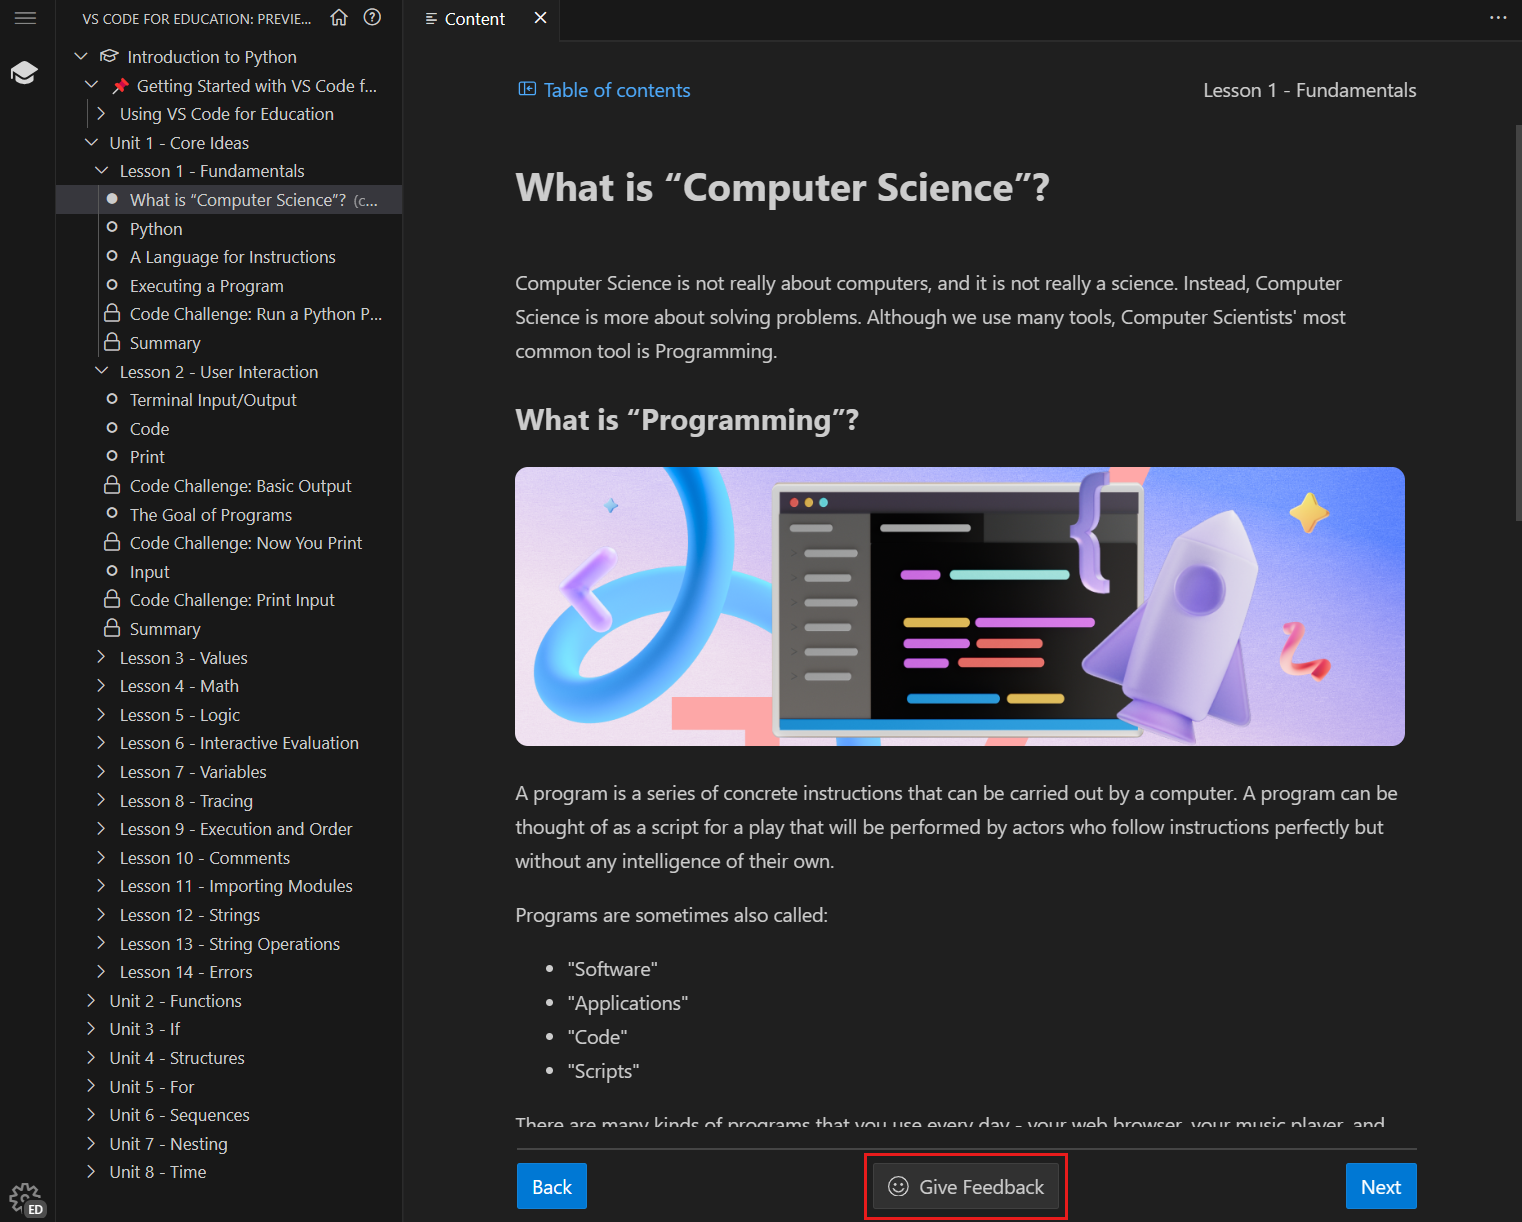Screen dimensions: 1522x1222
Task: Open the hamburger menu in the sidebar
Action: coord(25,17)
